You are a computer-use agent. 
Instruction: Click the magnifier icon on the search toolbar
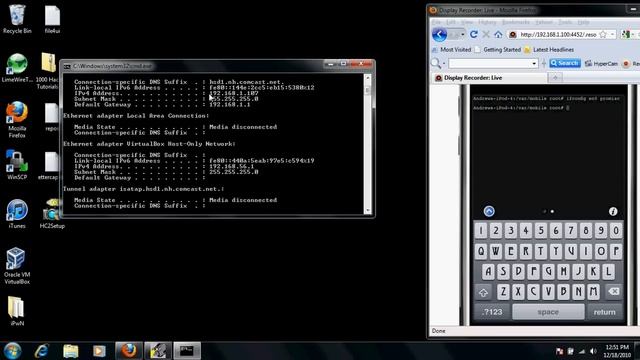(436, 63)
